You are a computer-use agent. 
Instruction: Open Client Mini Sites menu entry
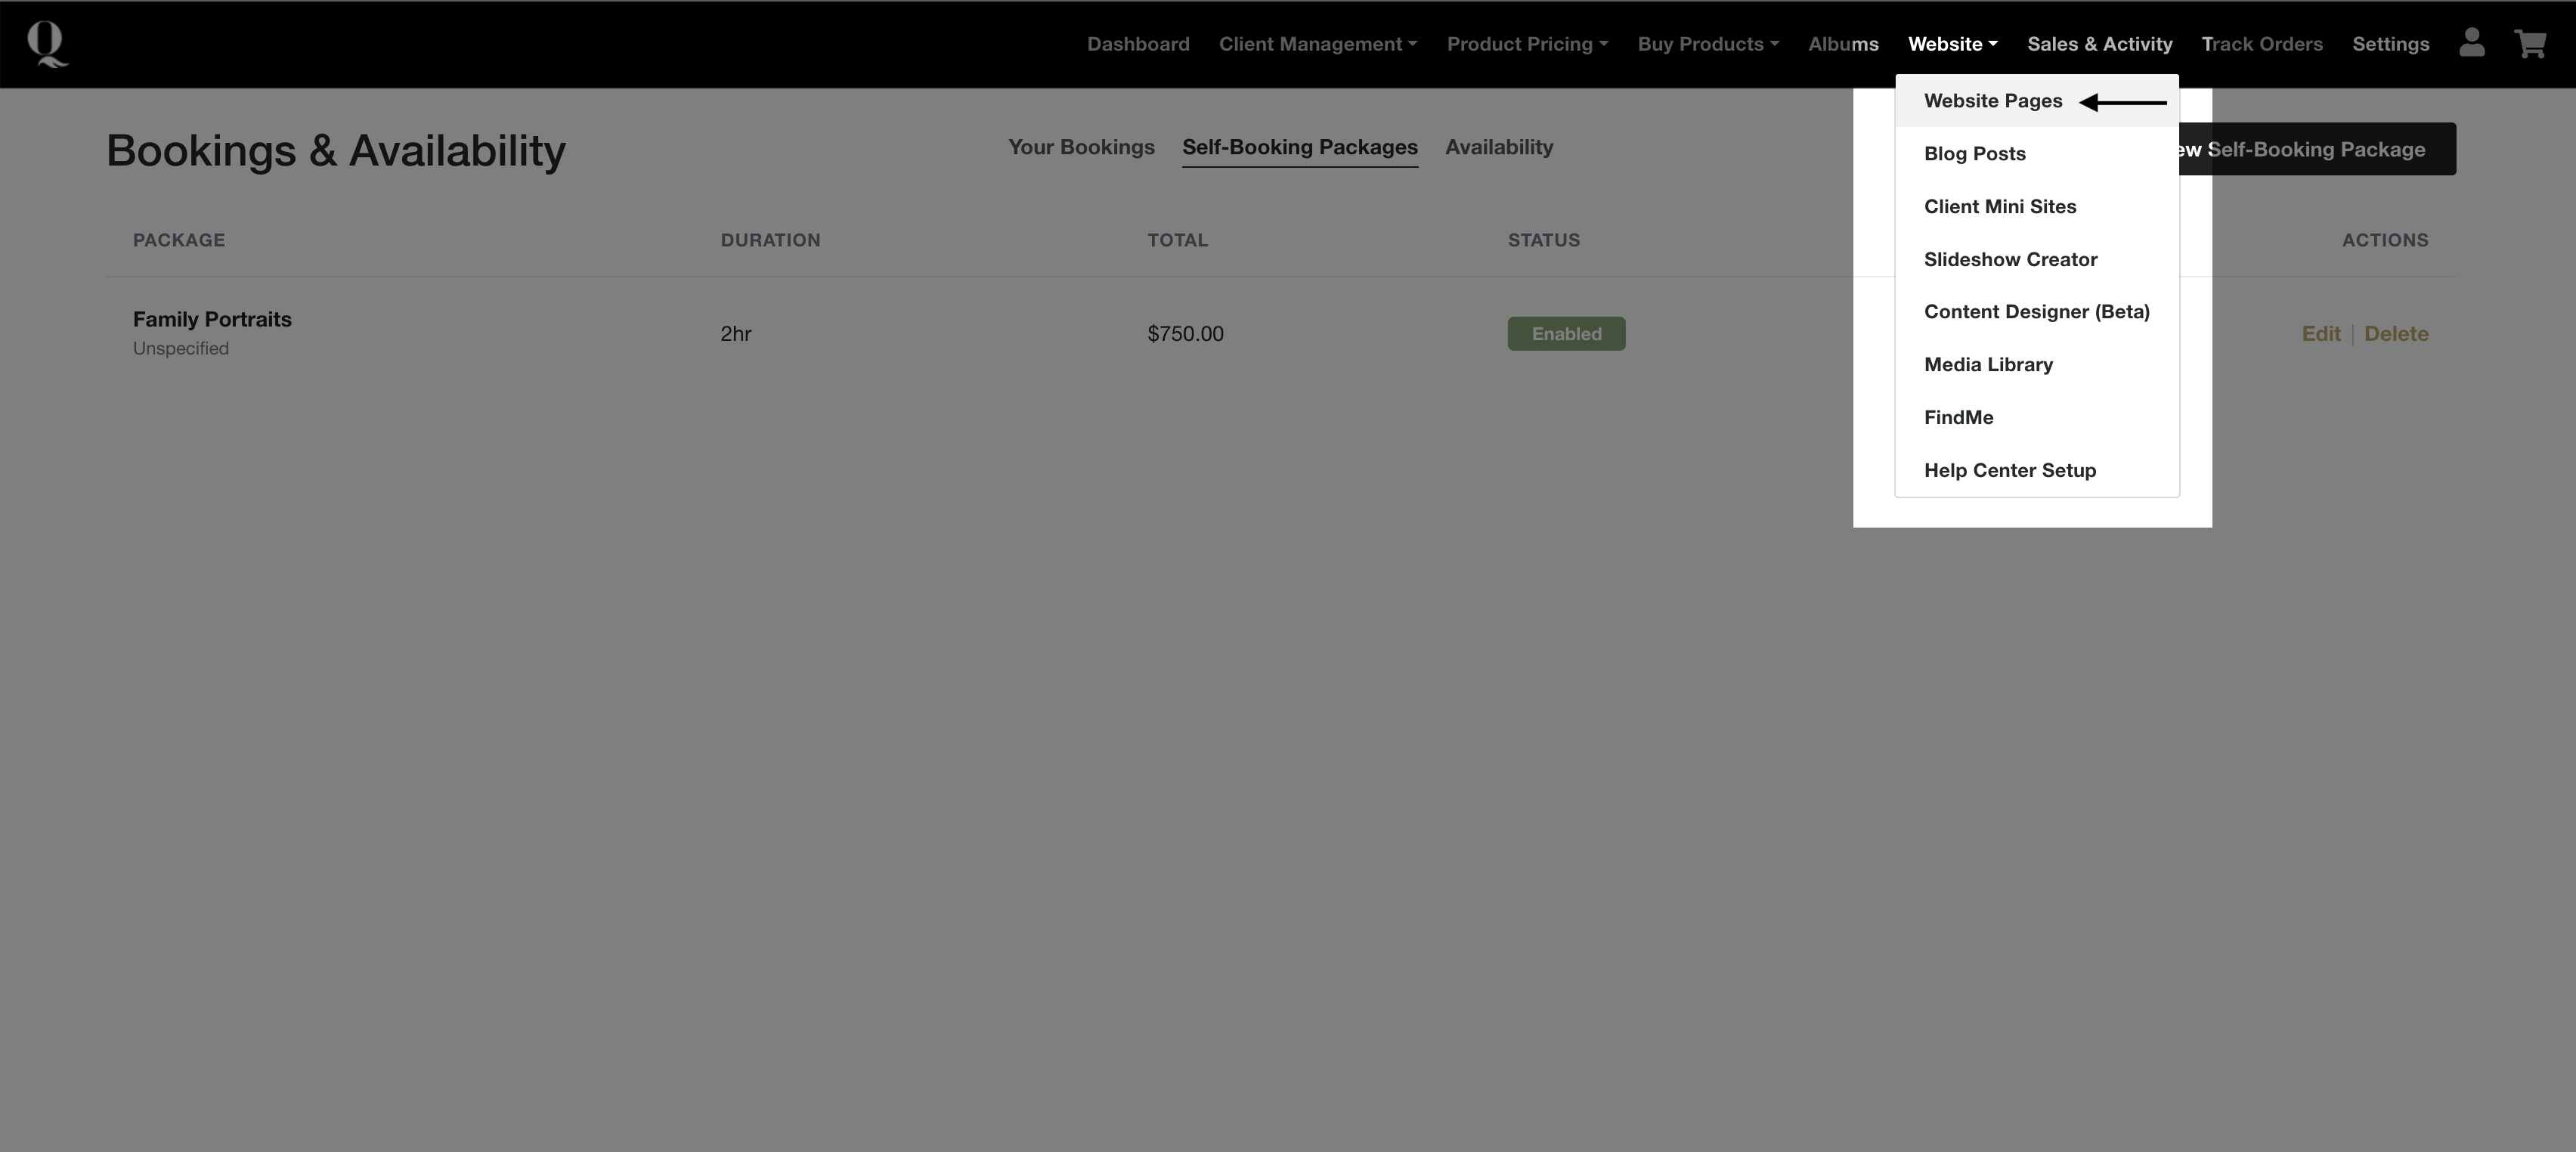(1999, 207)
